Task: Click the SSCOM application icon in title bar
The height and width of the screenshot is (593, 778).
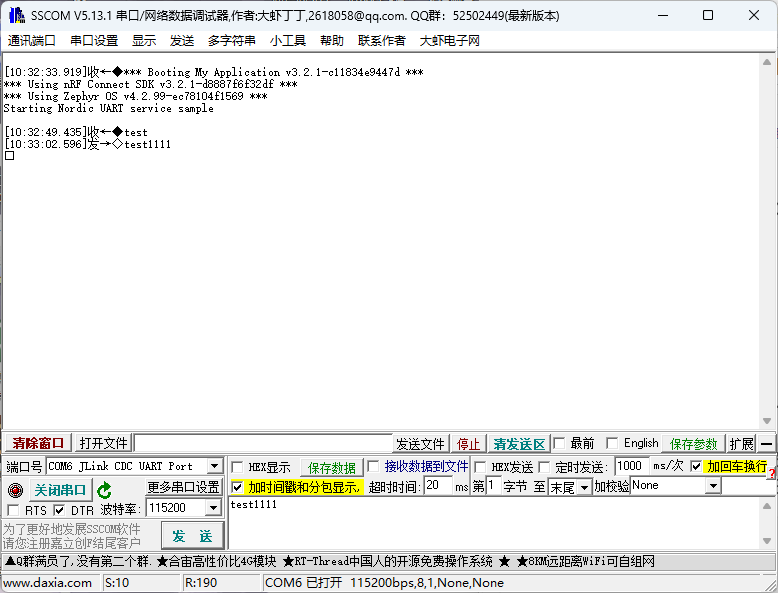Action: 17,15
